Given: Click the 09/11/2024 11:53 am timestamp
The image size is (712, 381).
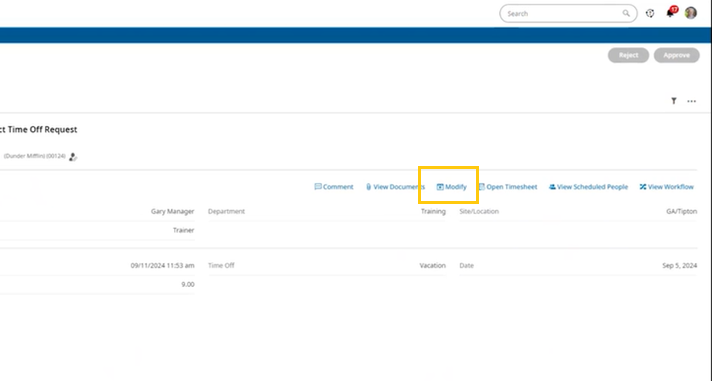Looking at the screenshot, I should coord(163,265).
